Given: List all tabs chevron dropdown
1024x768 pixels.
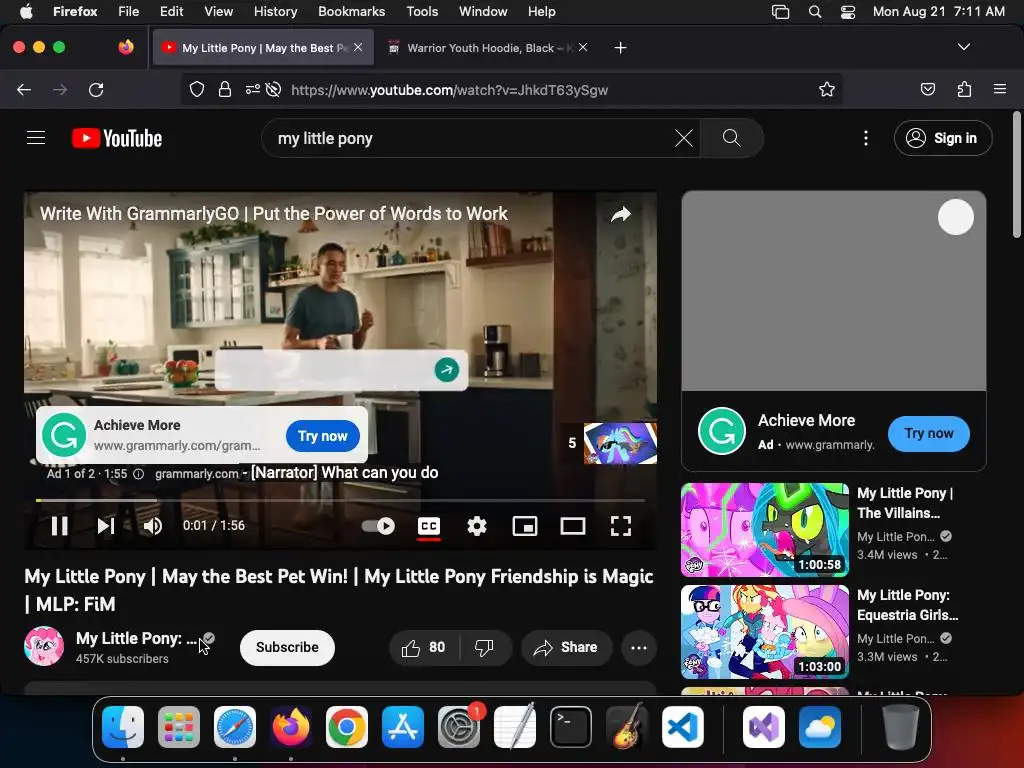Looking at the screenshot, I should 964,47.
